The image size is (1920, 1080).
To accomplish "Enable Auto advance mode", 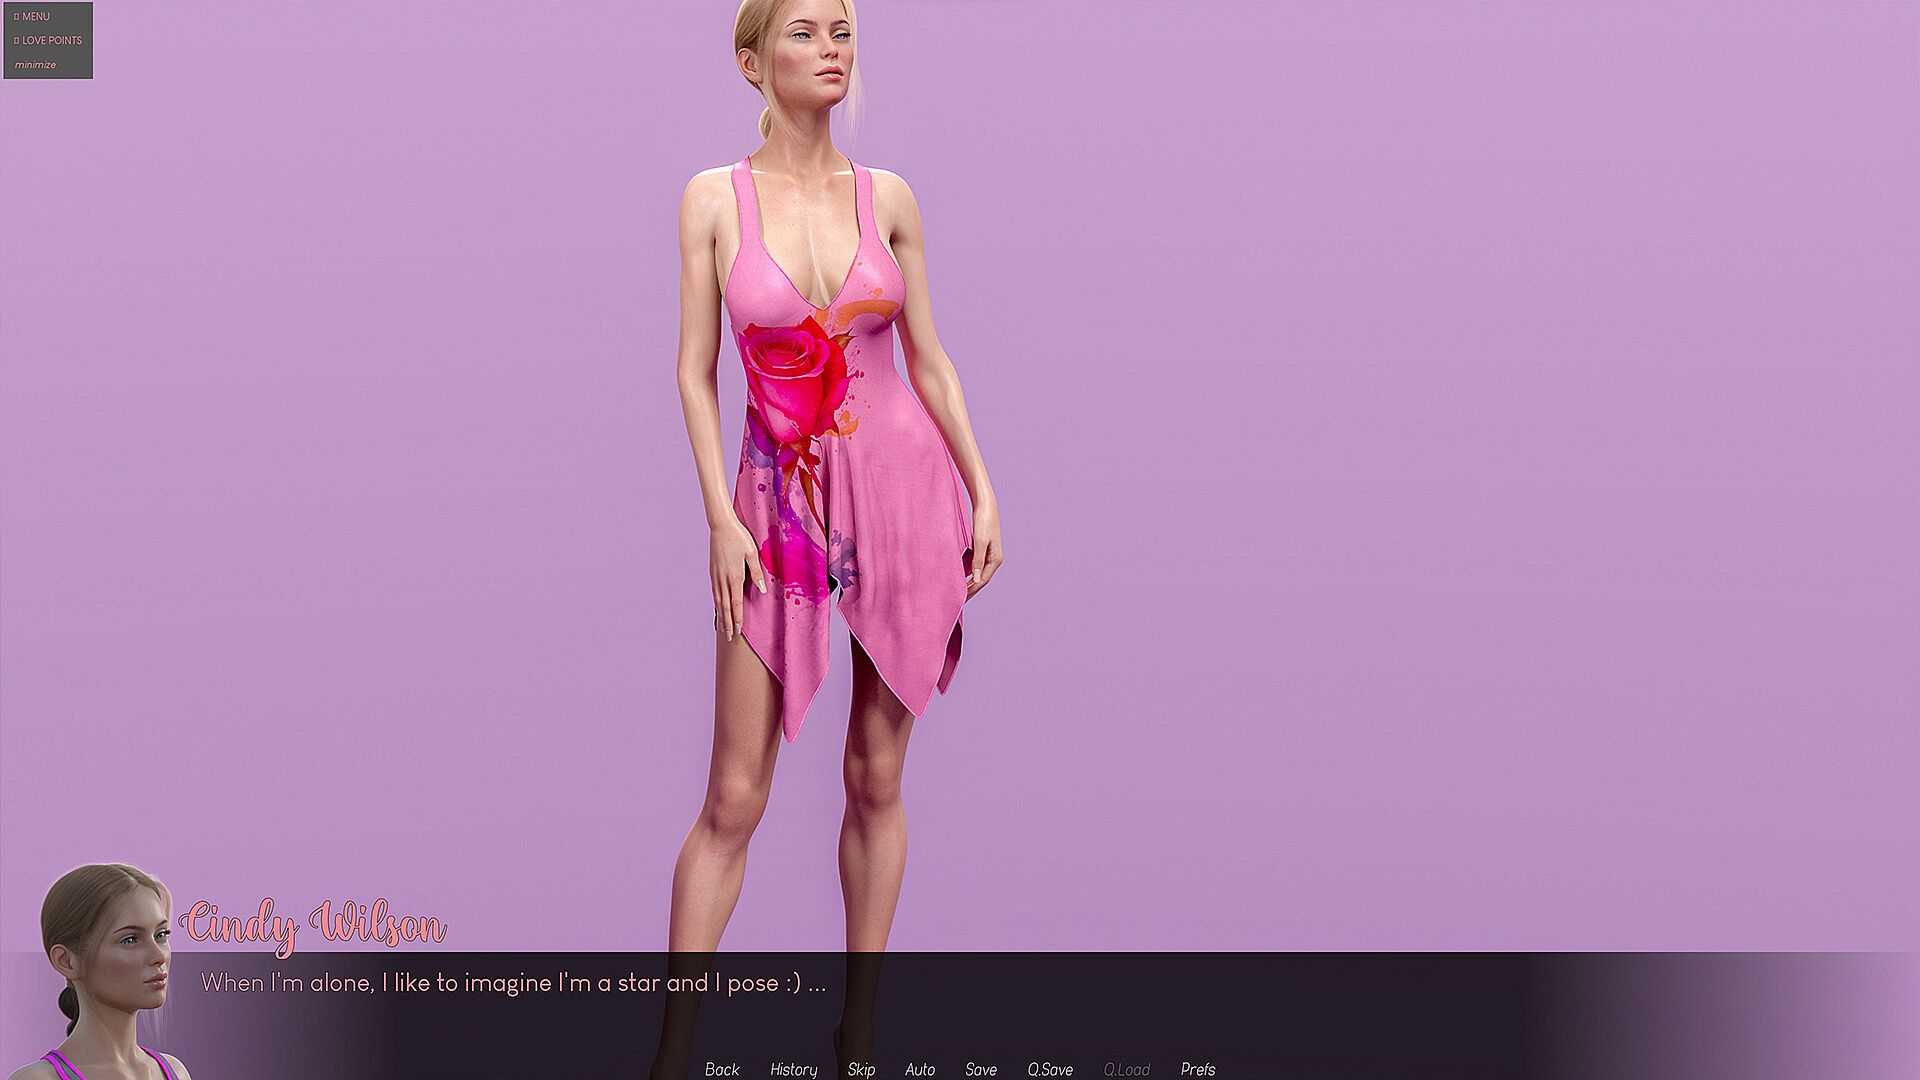I will point(920,1069).
